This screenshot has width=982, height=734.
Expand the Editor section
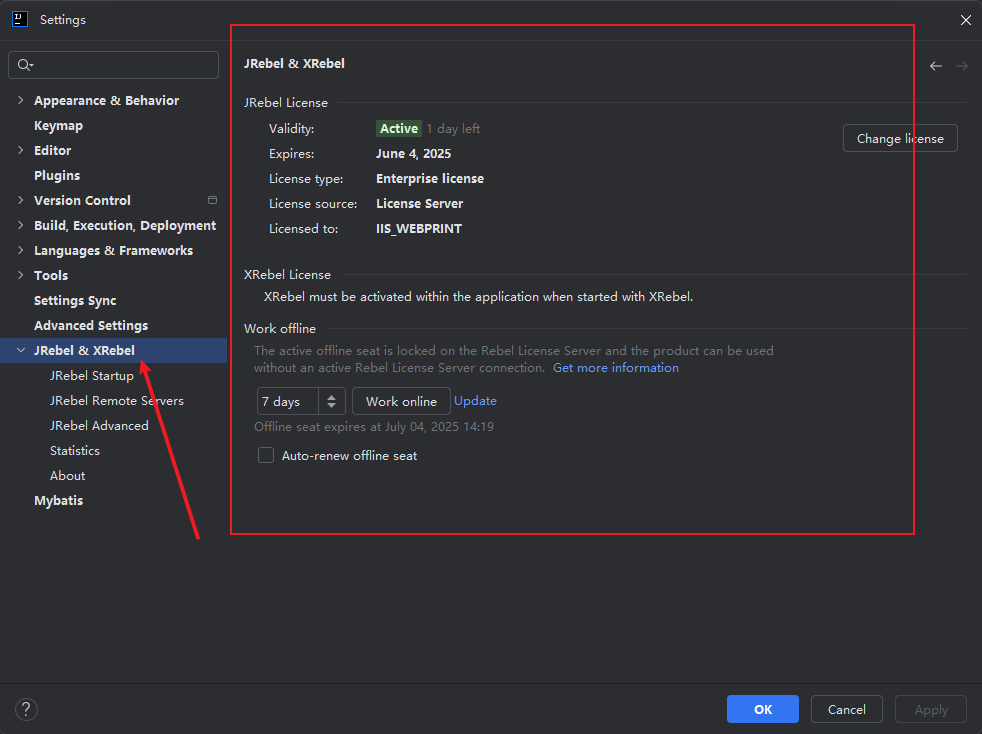(x=21, y=150)
